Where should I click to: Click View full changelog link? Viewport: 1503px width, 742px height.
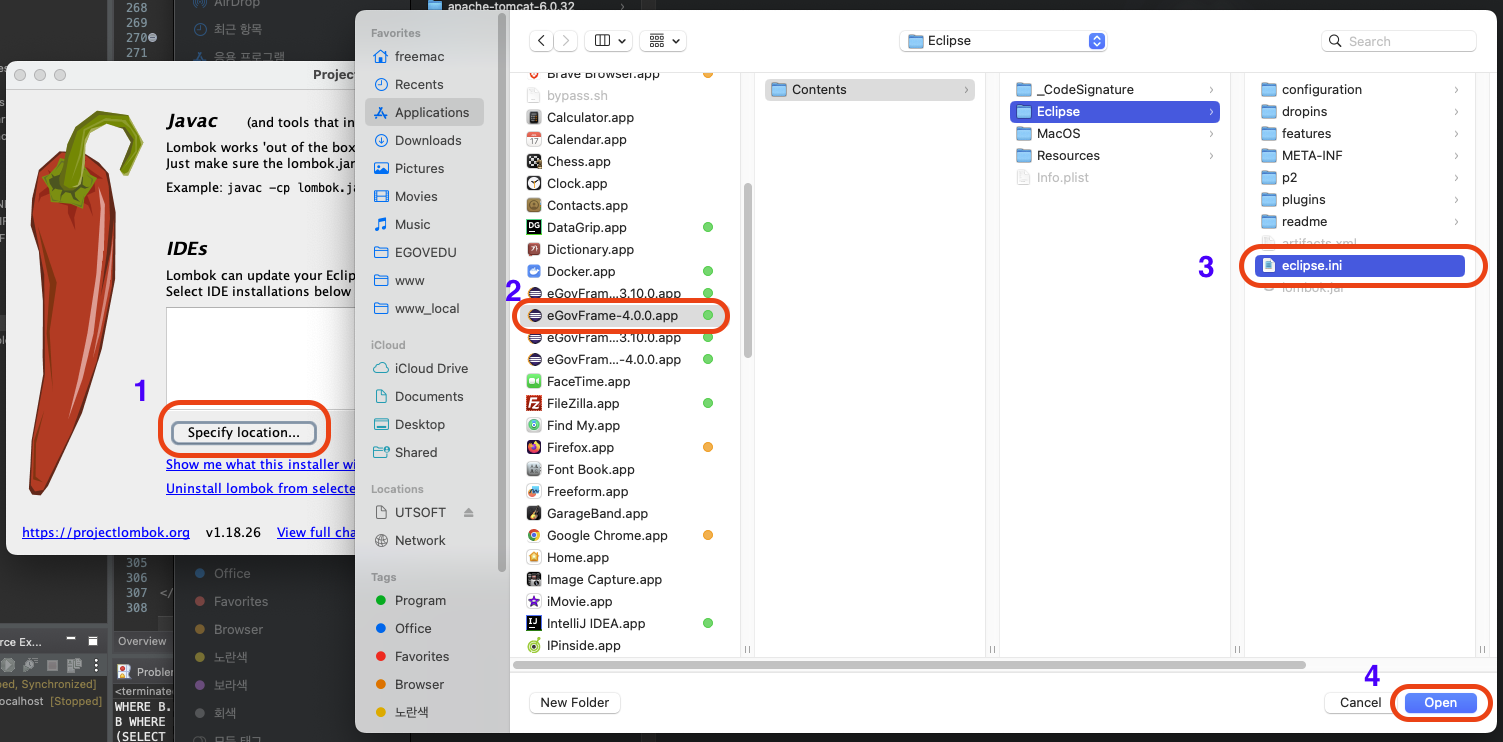tap(316, 532)
